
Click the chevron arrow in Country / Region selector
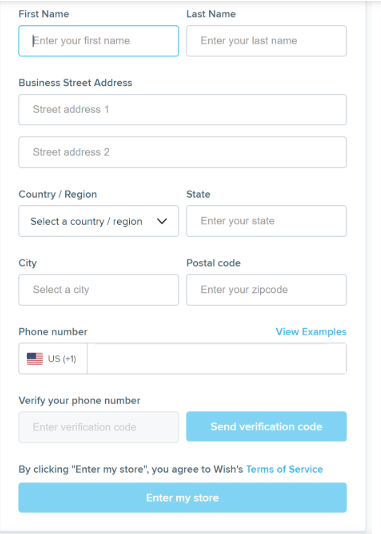(x=162, y=221)
